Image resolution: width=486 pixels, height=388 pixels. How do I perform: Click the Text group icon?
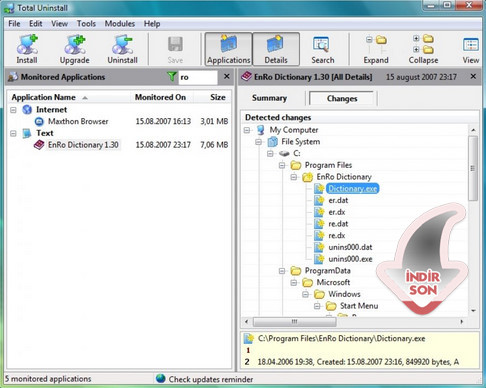tap(27, 133)
